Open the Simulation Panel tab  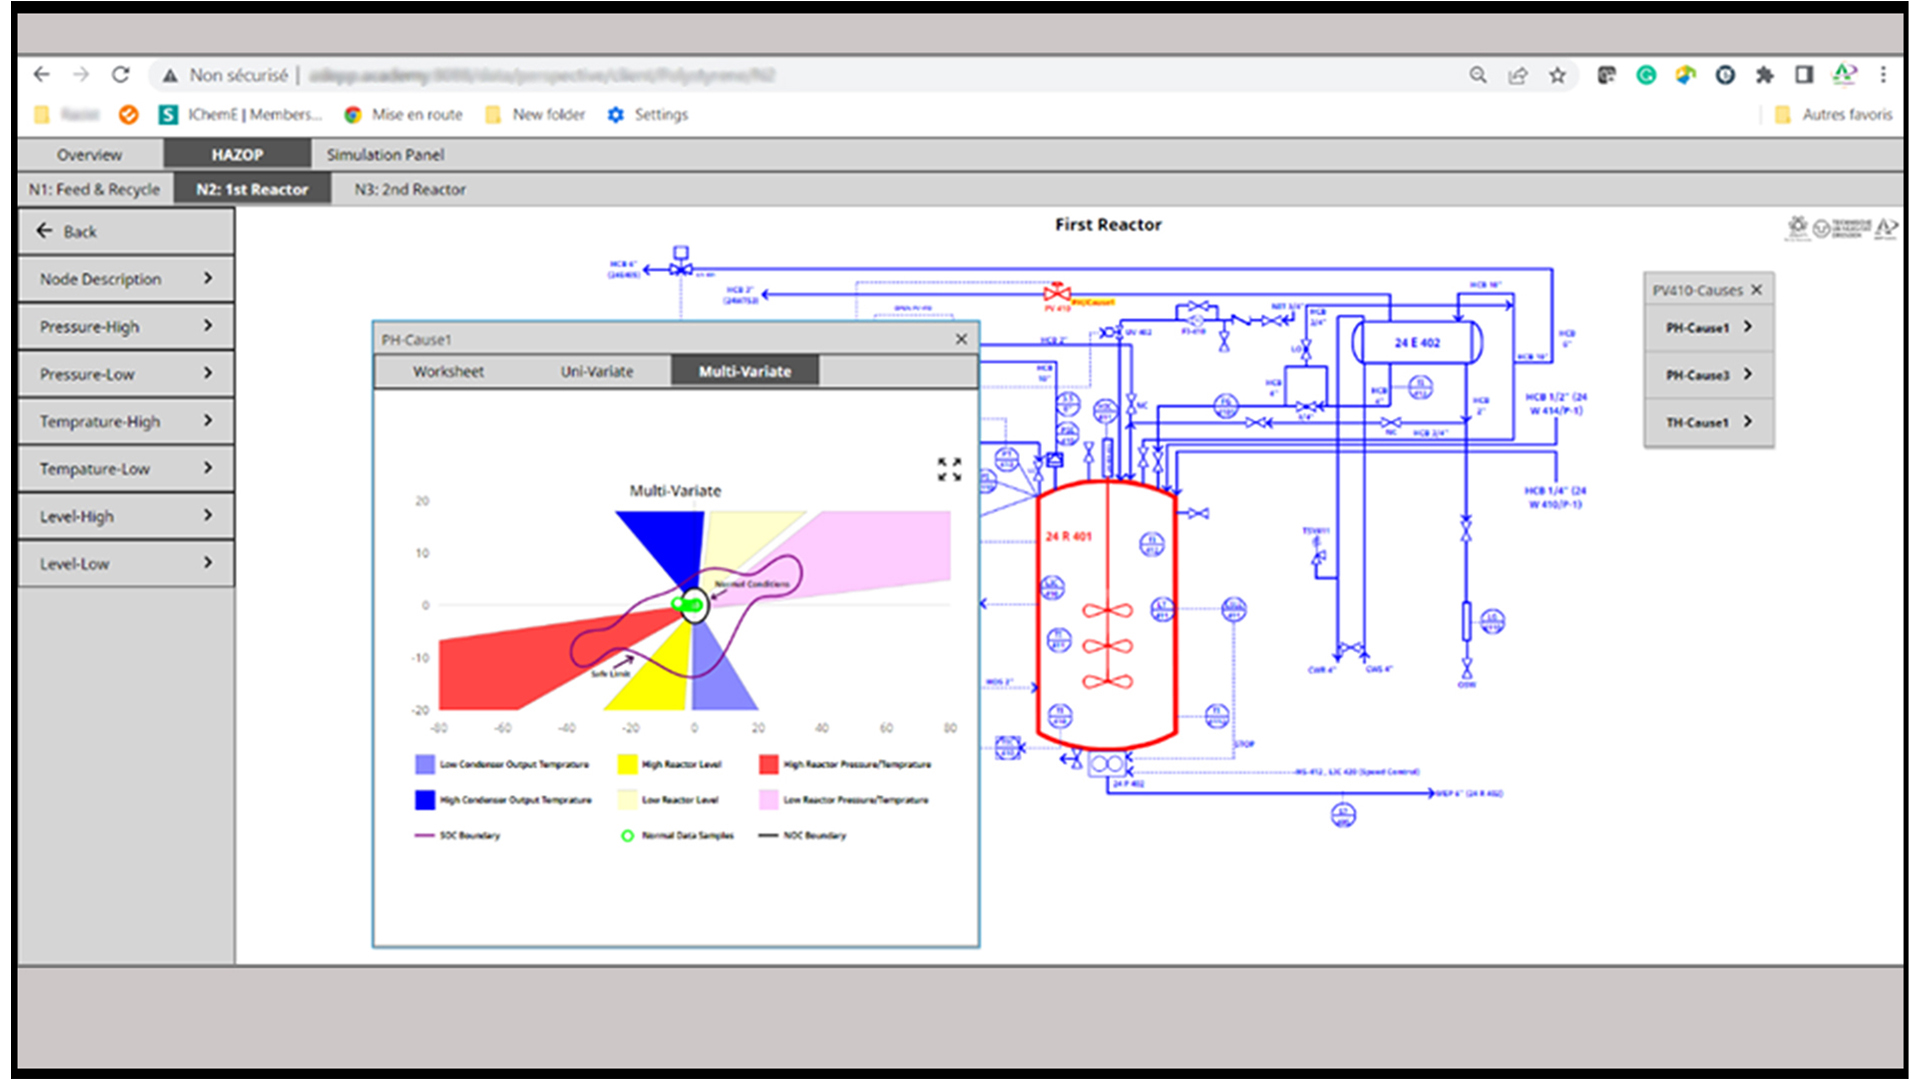[384, 154]
